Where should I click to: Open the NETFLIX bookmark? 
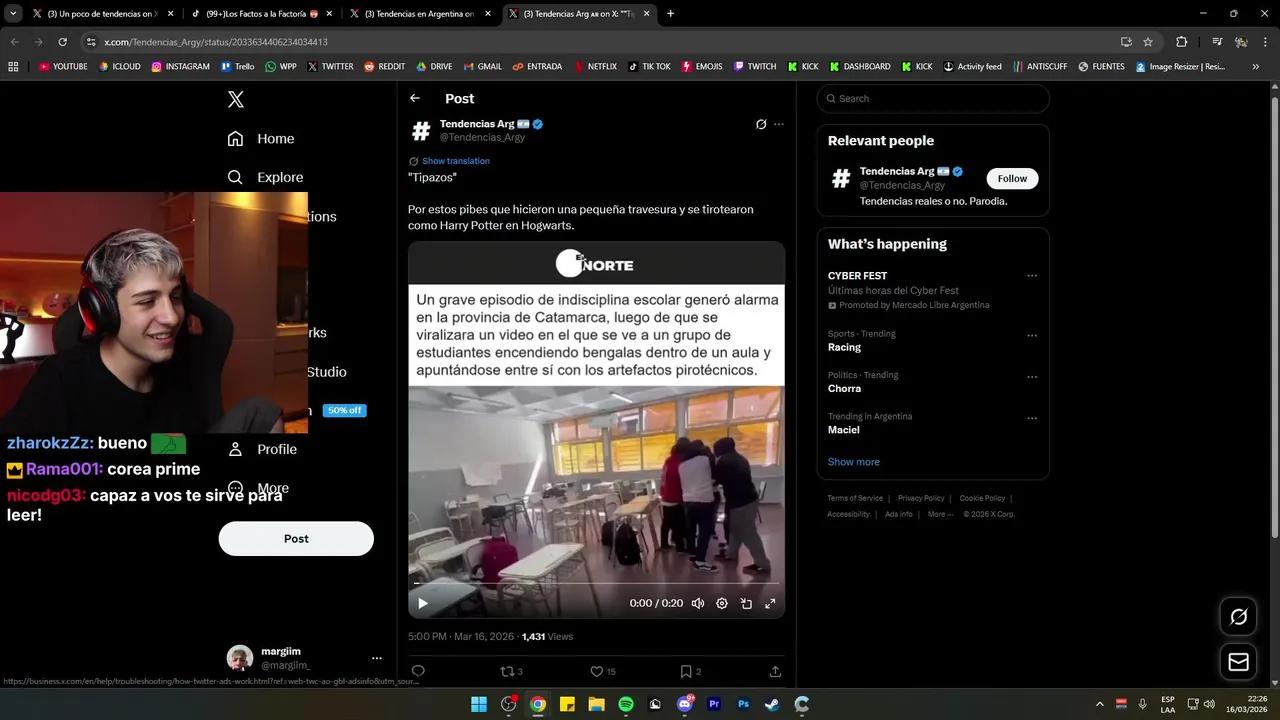coord(595,67)
